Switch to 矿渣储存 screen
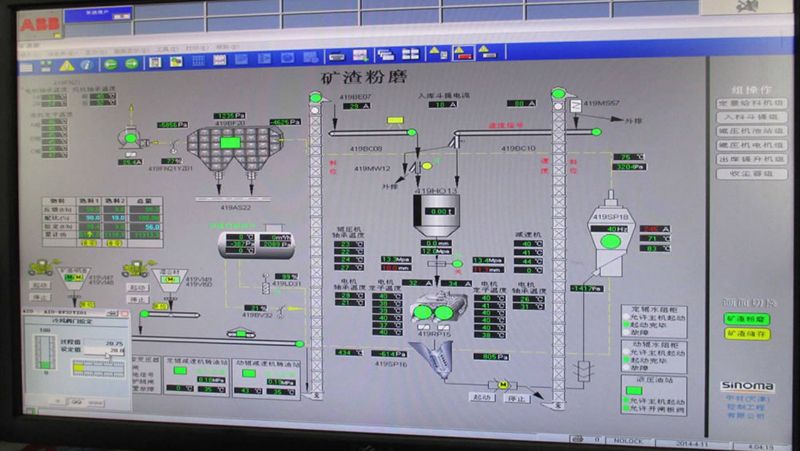 pos(748,333)
